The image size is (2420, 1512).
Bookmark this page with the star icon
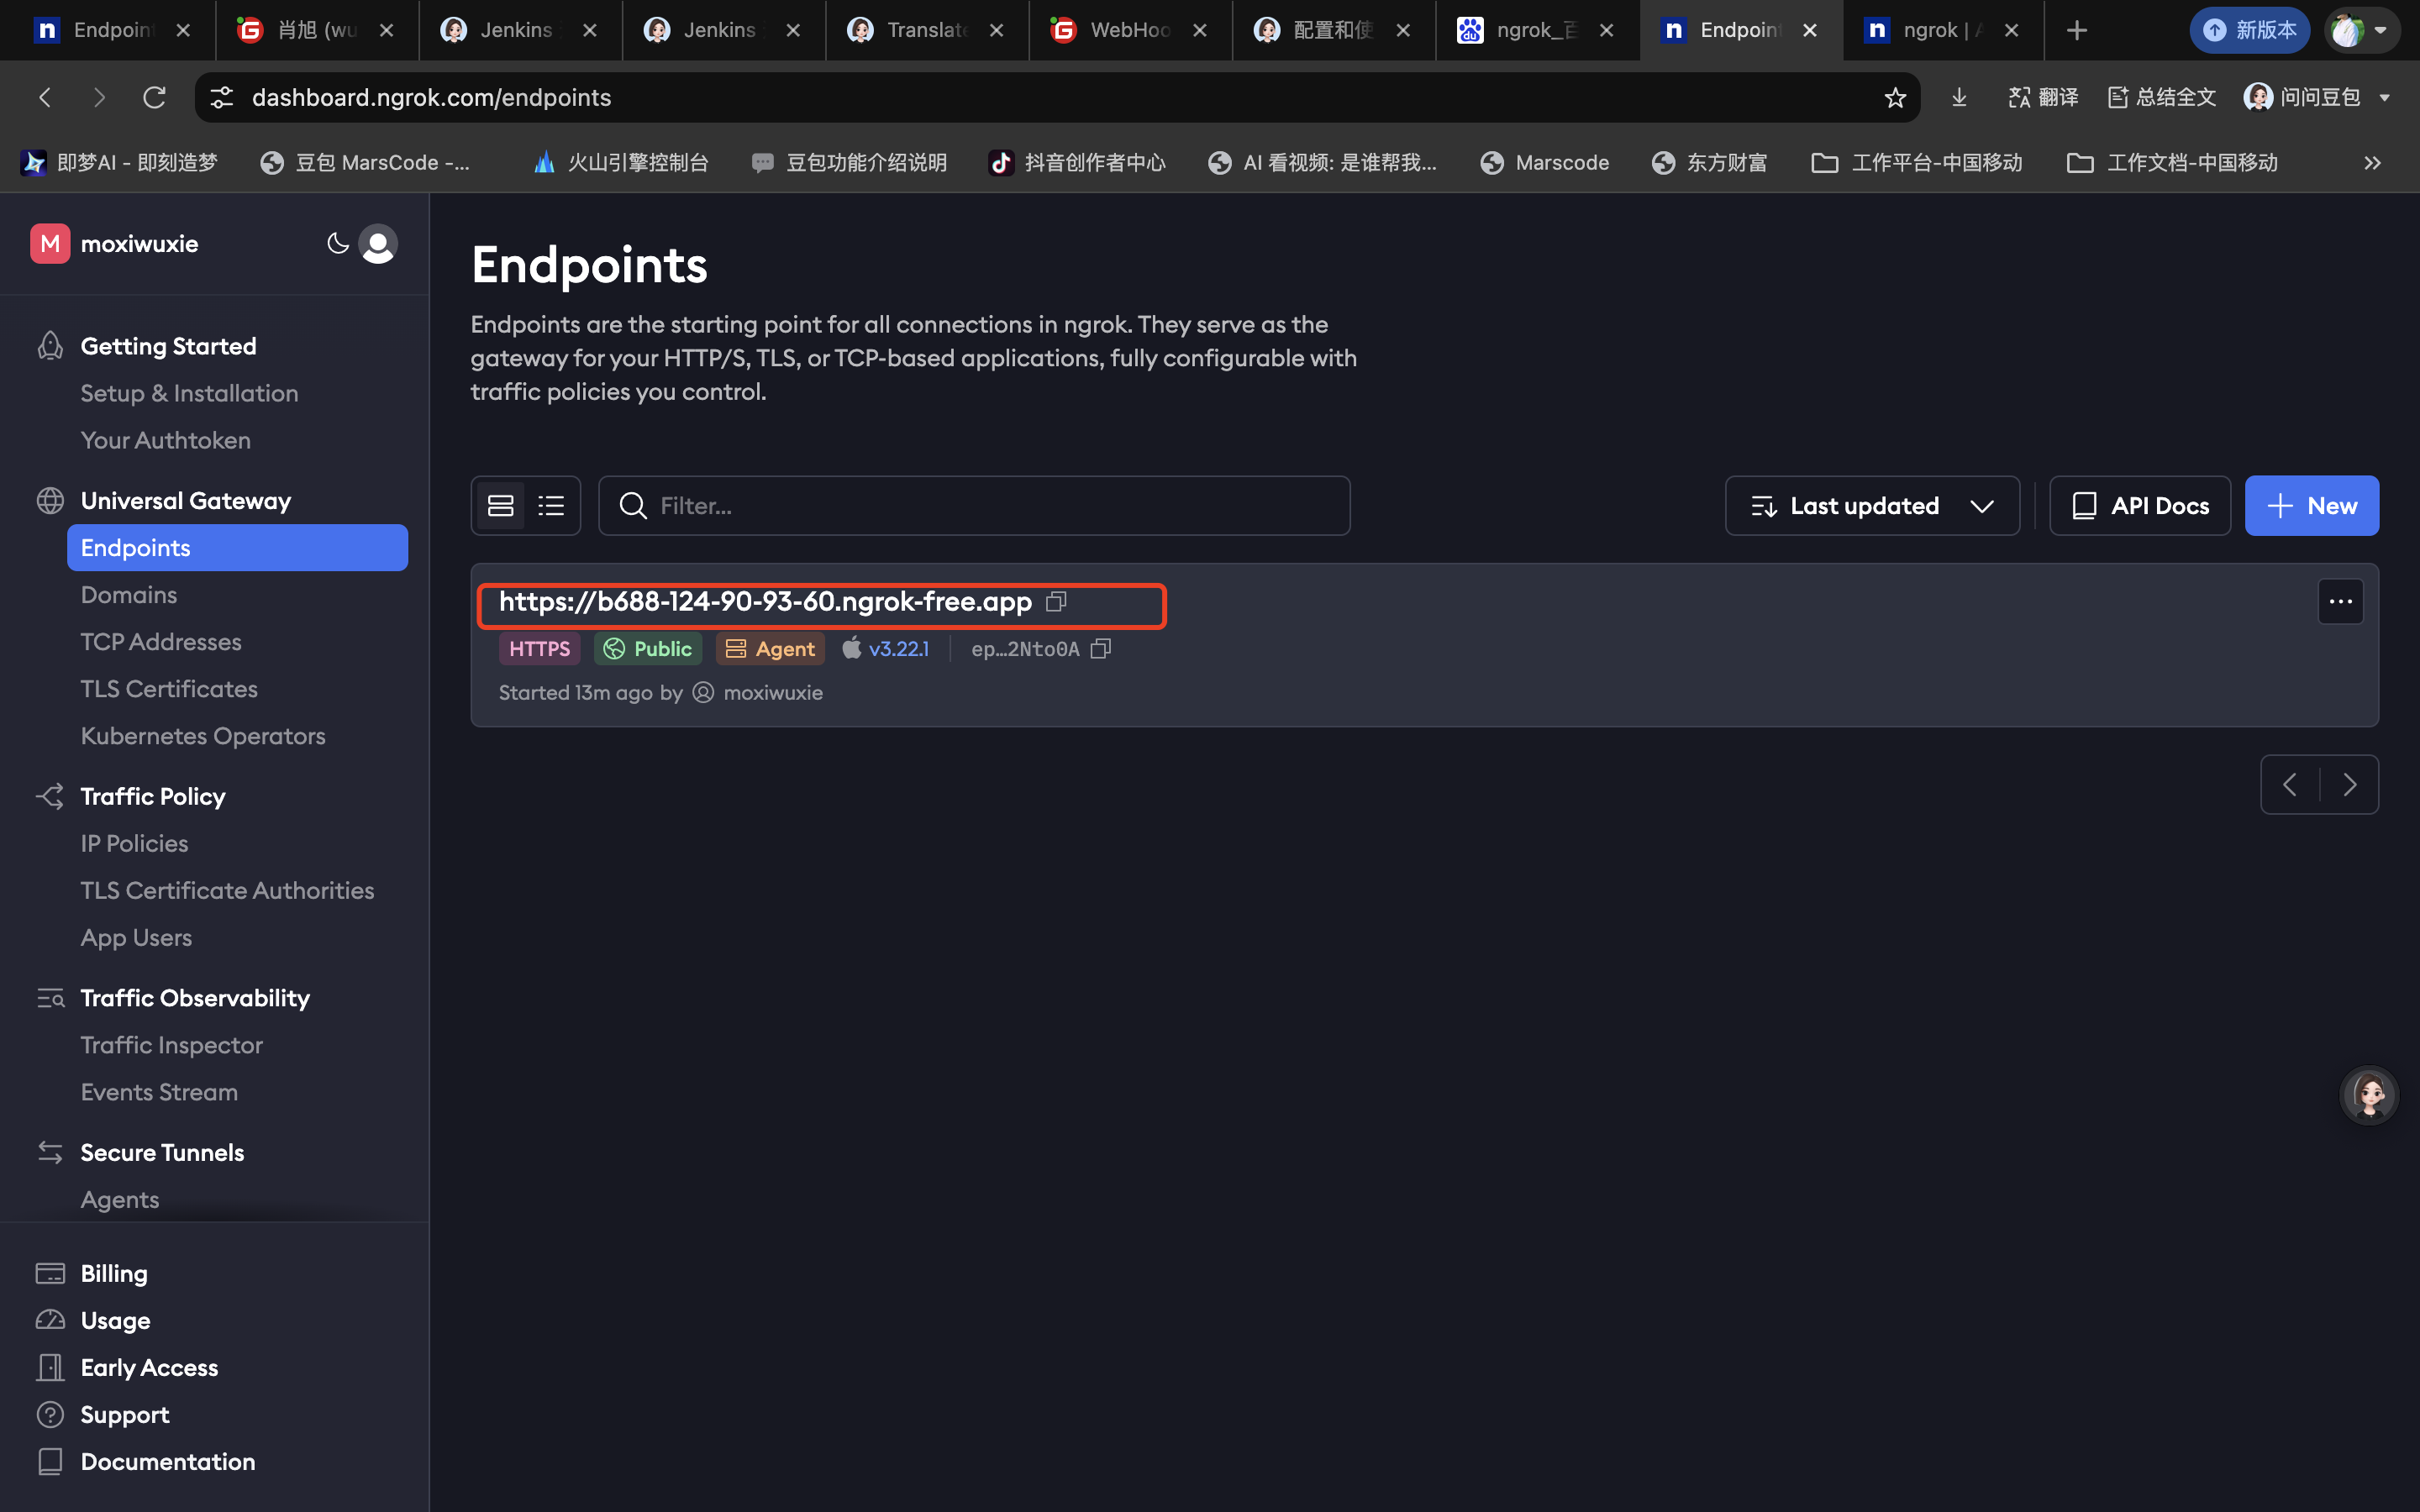tap(1894, 97)
